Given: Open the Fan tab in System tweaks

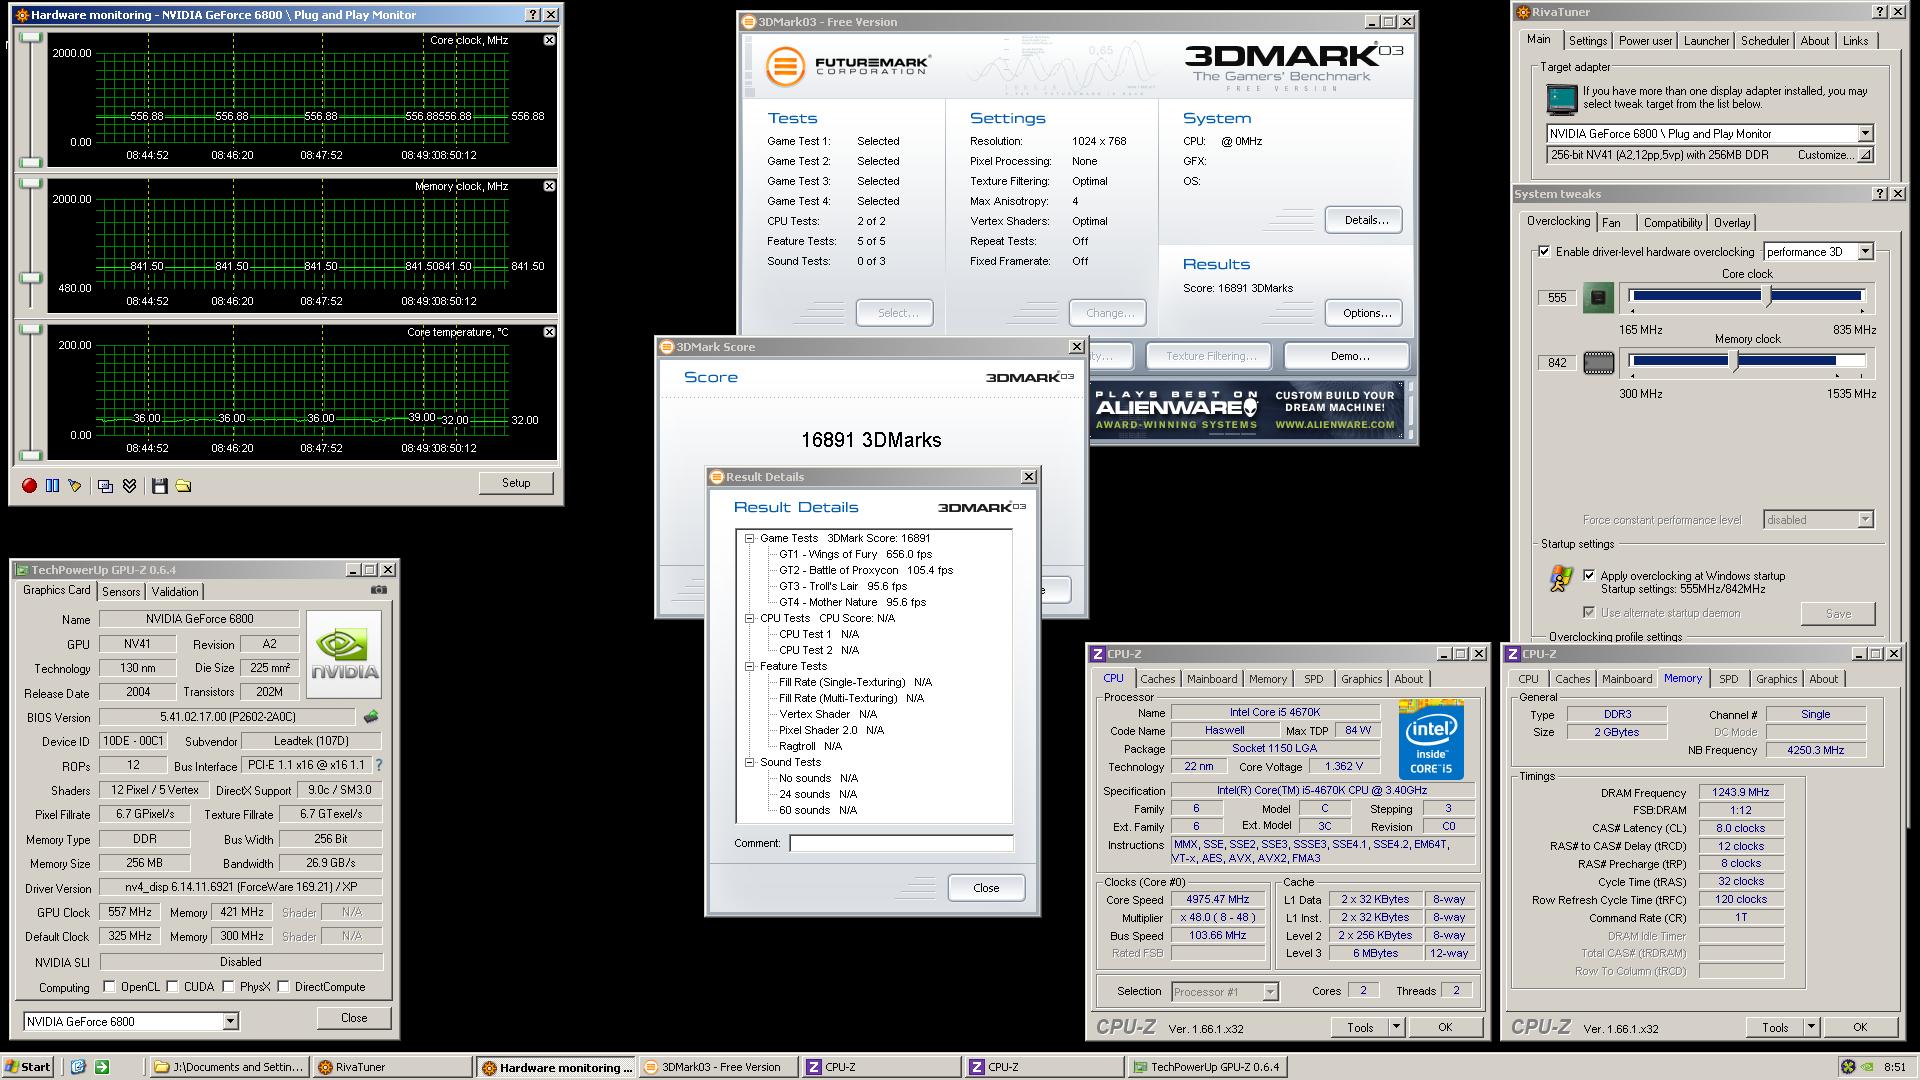Looking at the screenshot, I should (1612, 223).
